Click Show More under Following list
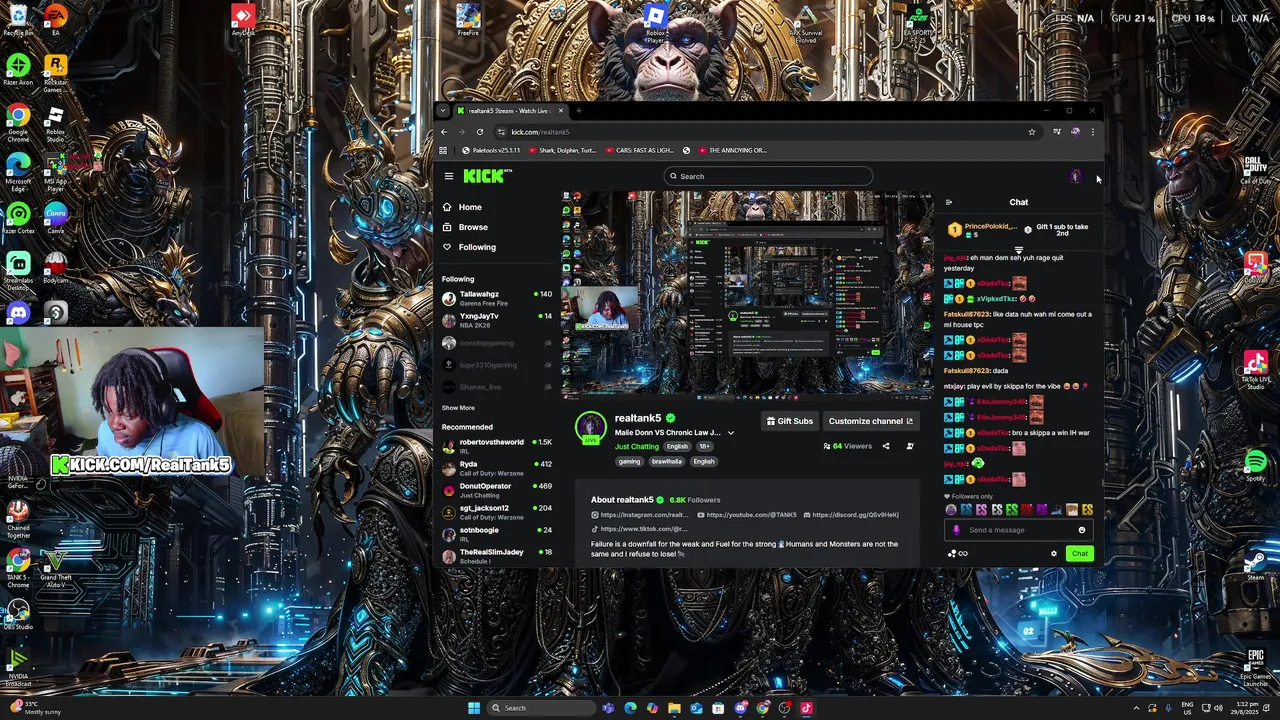The image size is (1280, 720). [x=458, y=408]
